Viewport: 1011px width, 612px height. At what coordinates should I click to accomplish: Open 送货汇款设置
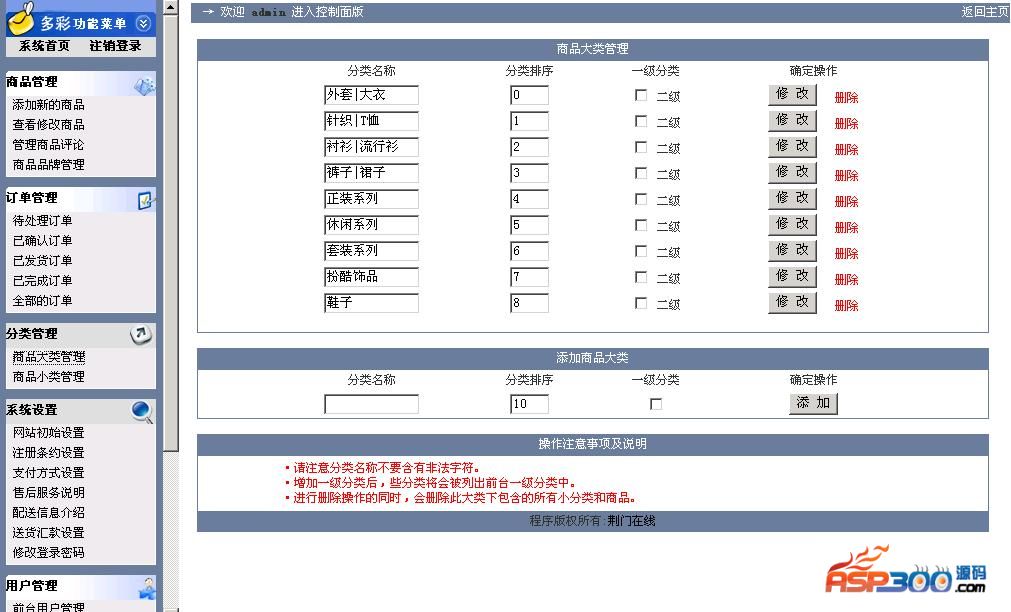(48, 533)
